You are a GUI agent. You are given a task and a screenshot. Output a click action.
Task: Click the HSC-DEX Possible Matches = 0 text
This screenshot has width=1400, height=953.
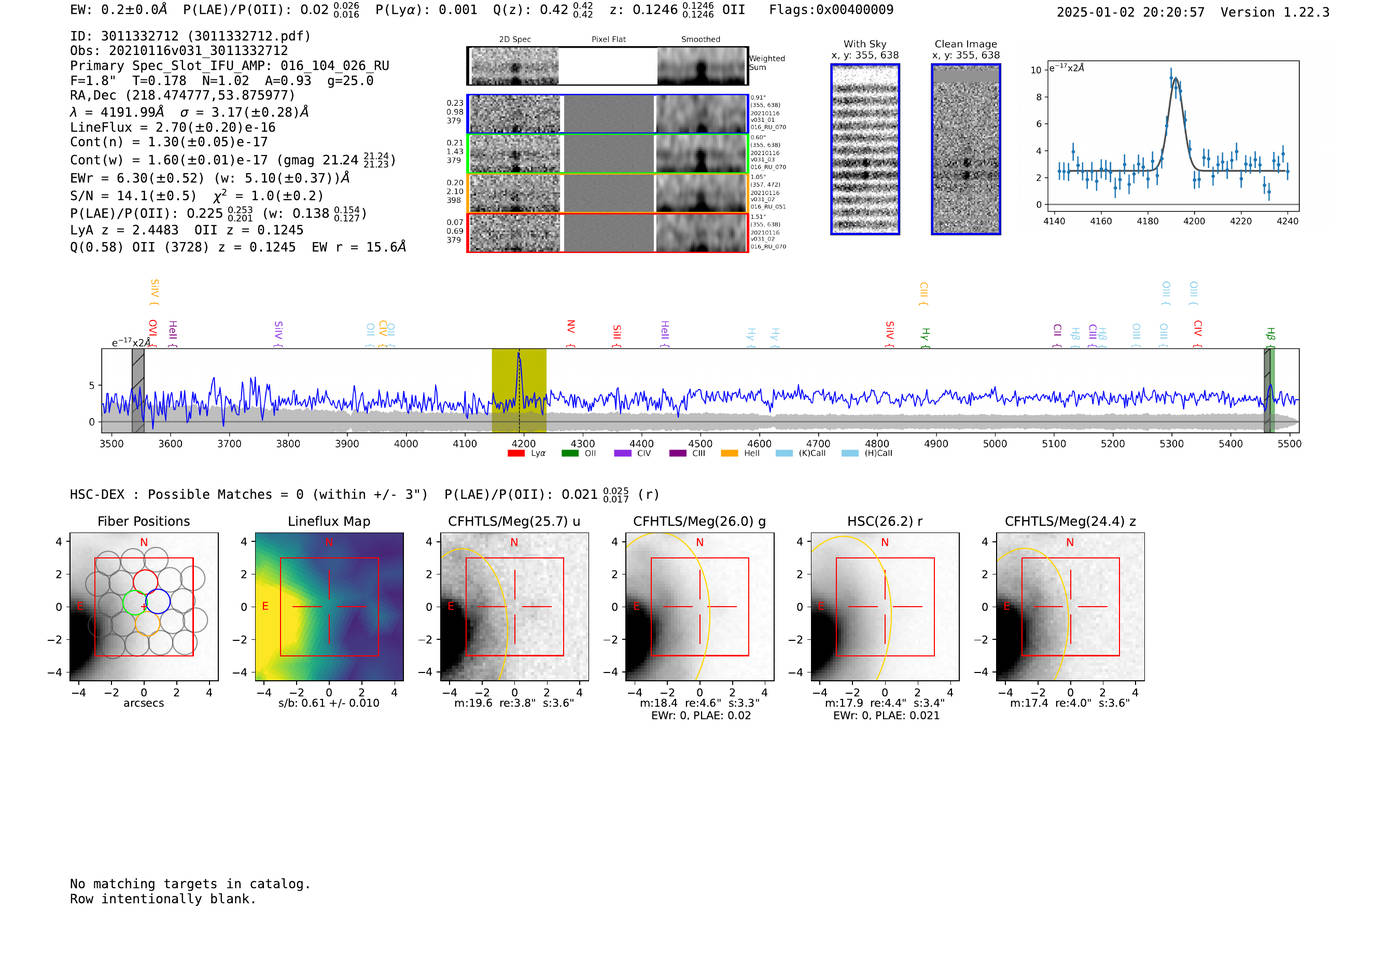[249, 495]
